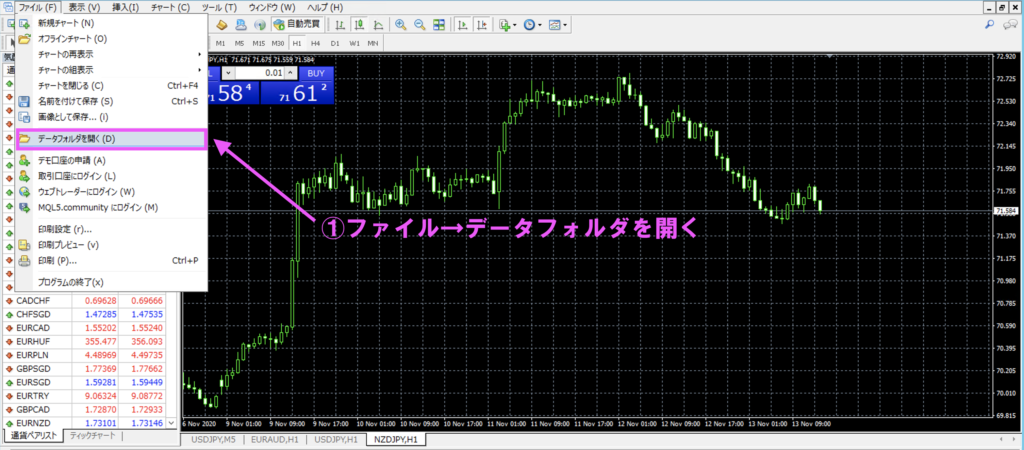Switch to the EURAUD,H1 chart tab
The width and height of the screenshot is (1024, 450).
click(274, 440)
